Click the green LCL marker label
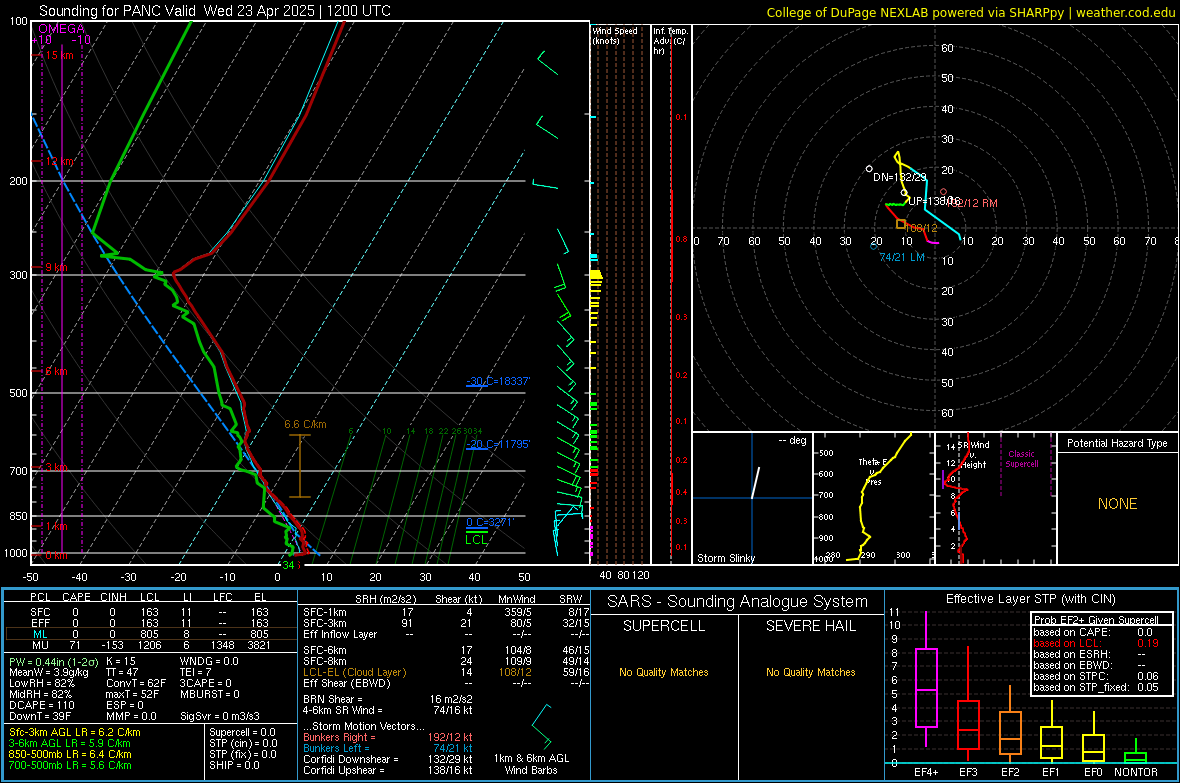1180x783 pixels. pyautogui.click(x=476, y=539)
